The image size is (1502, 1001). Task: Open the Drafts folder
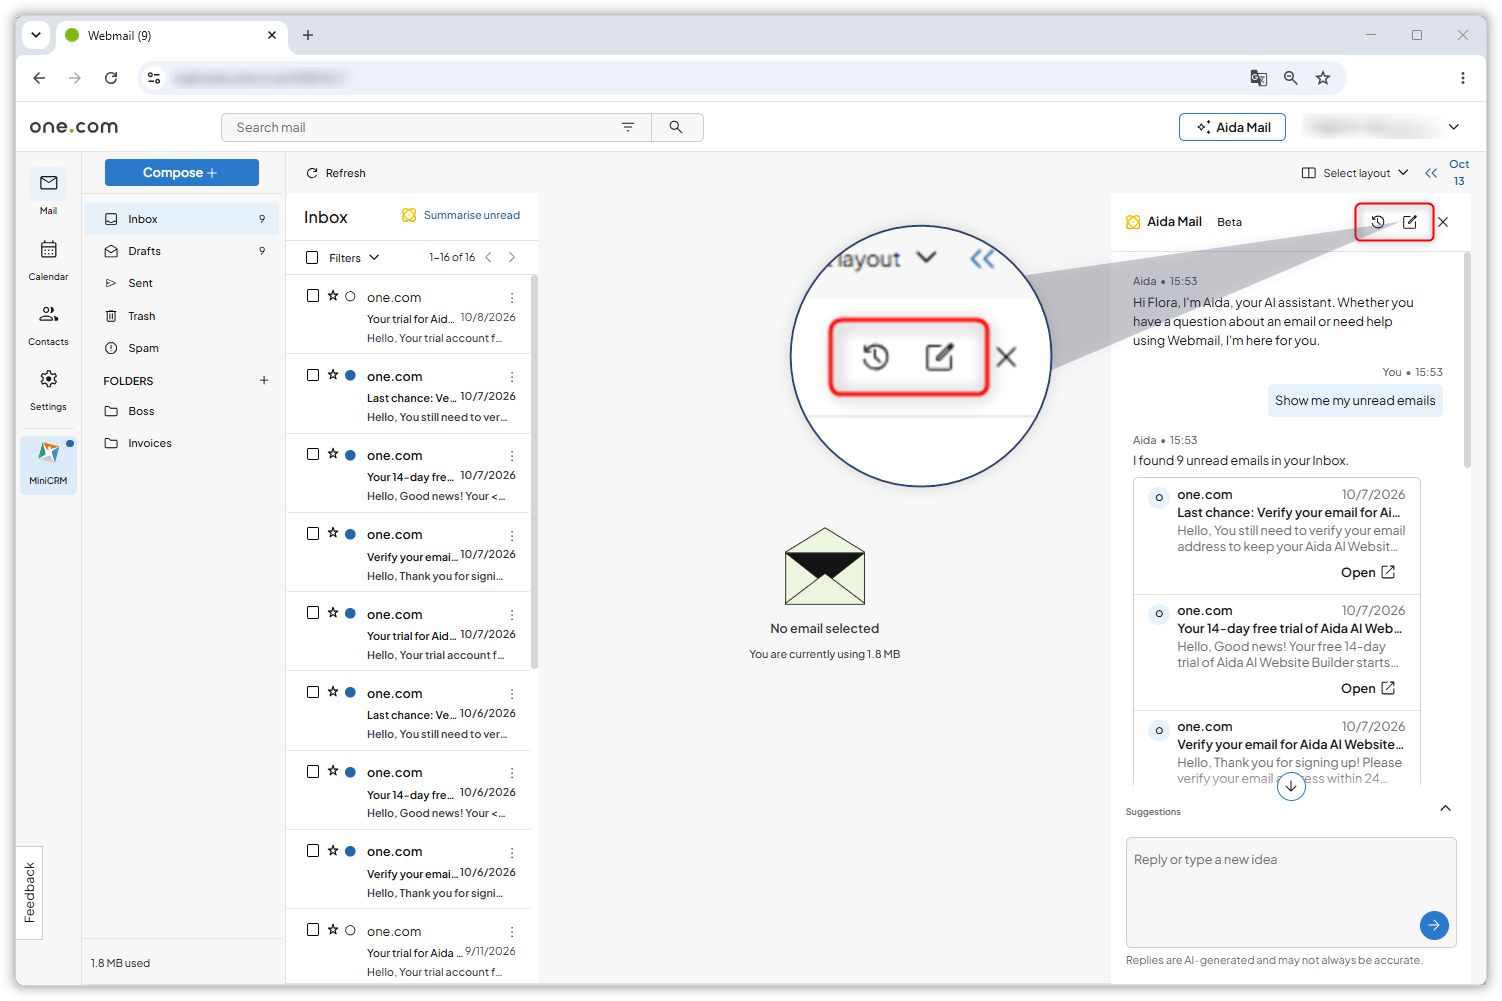(182, 251)
